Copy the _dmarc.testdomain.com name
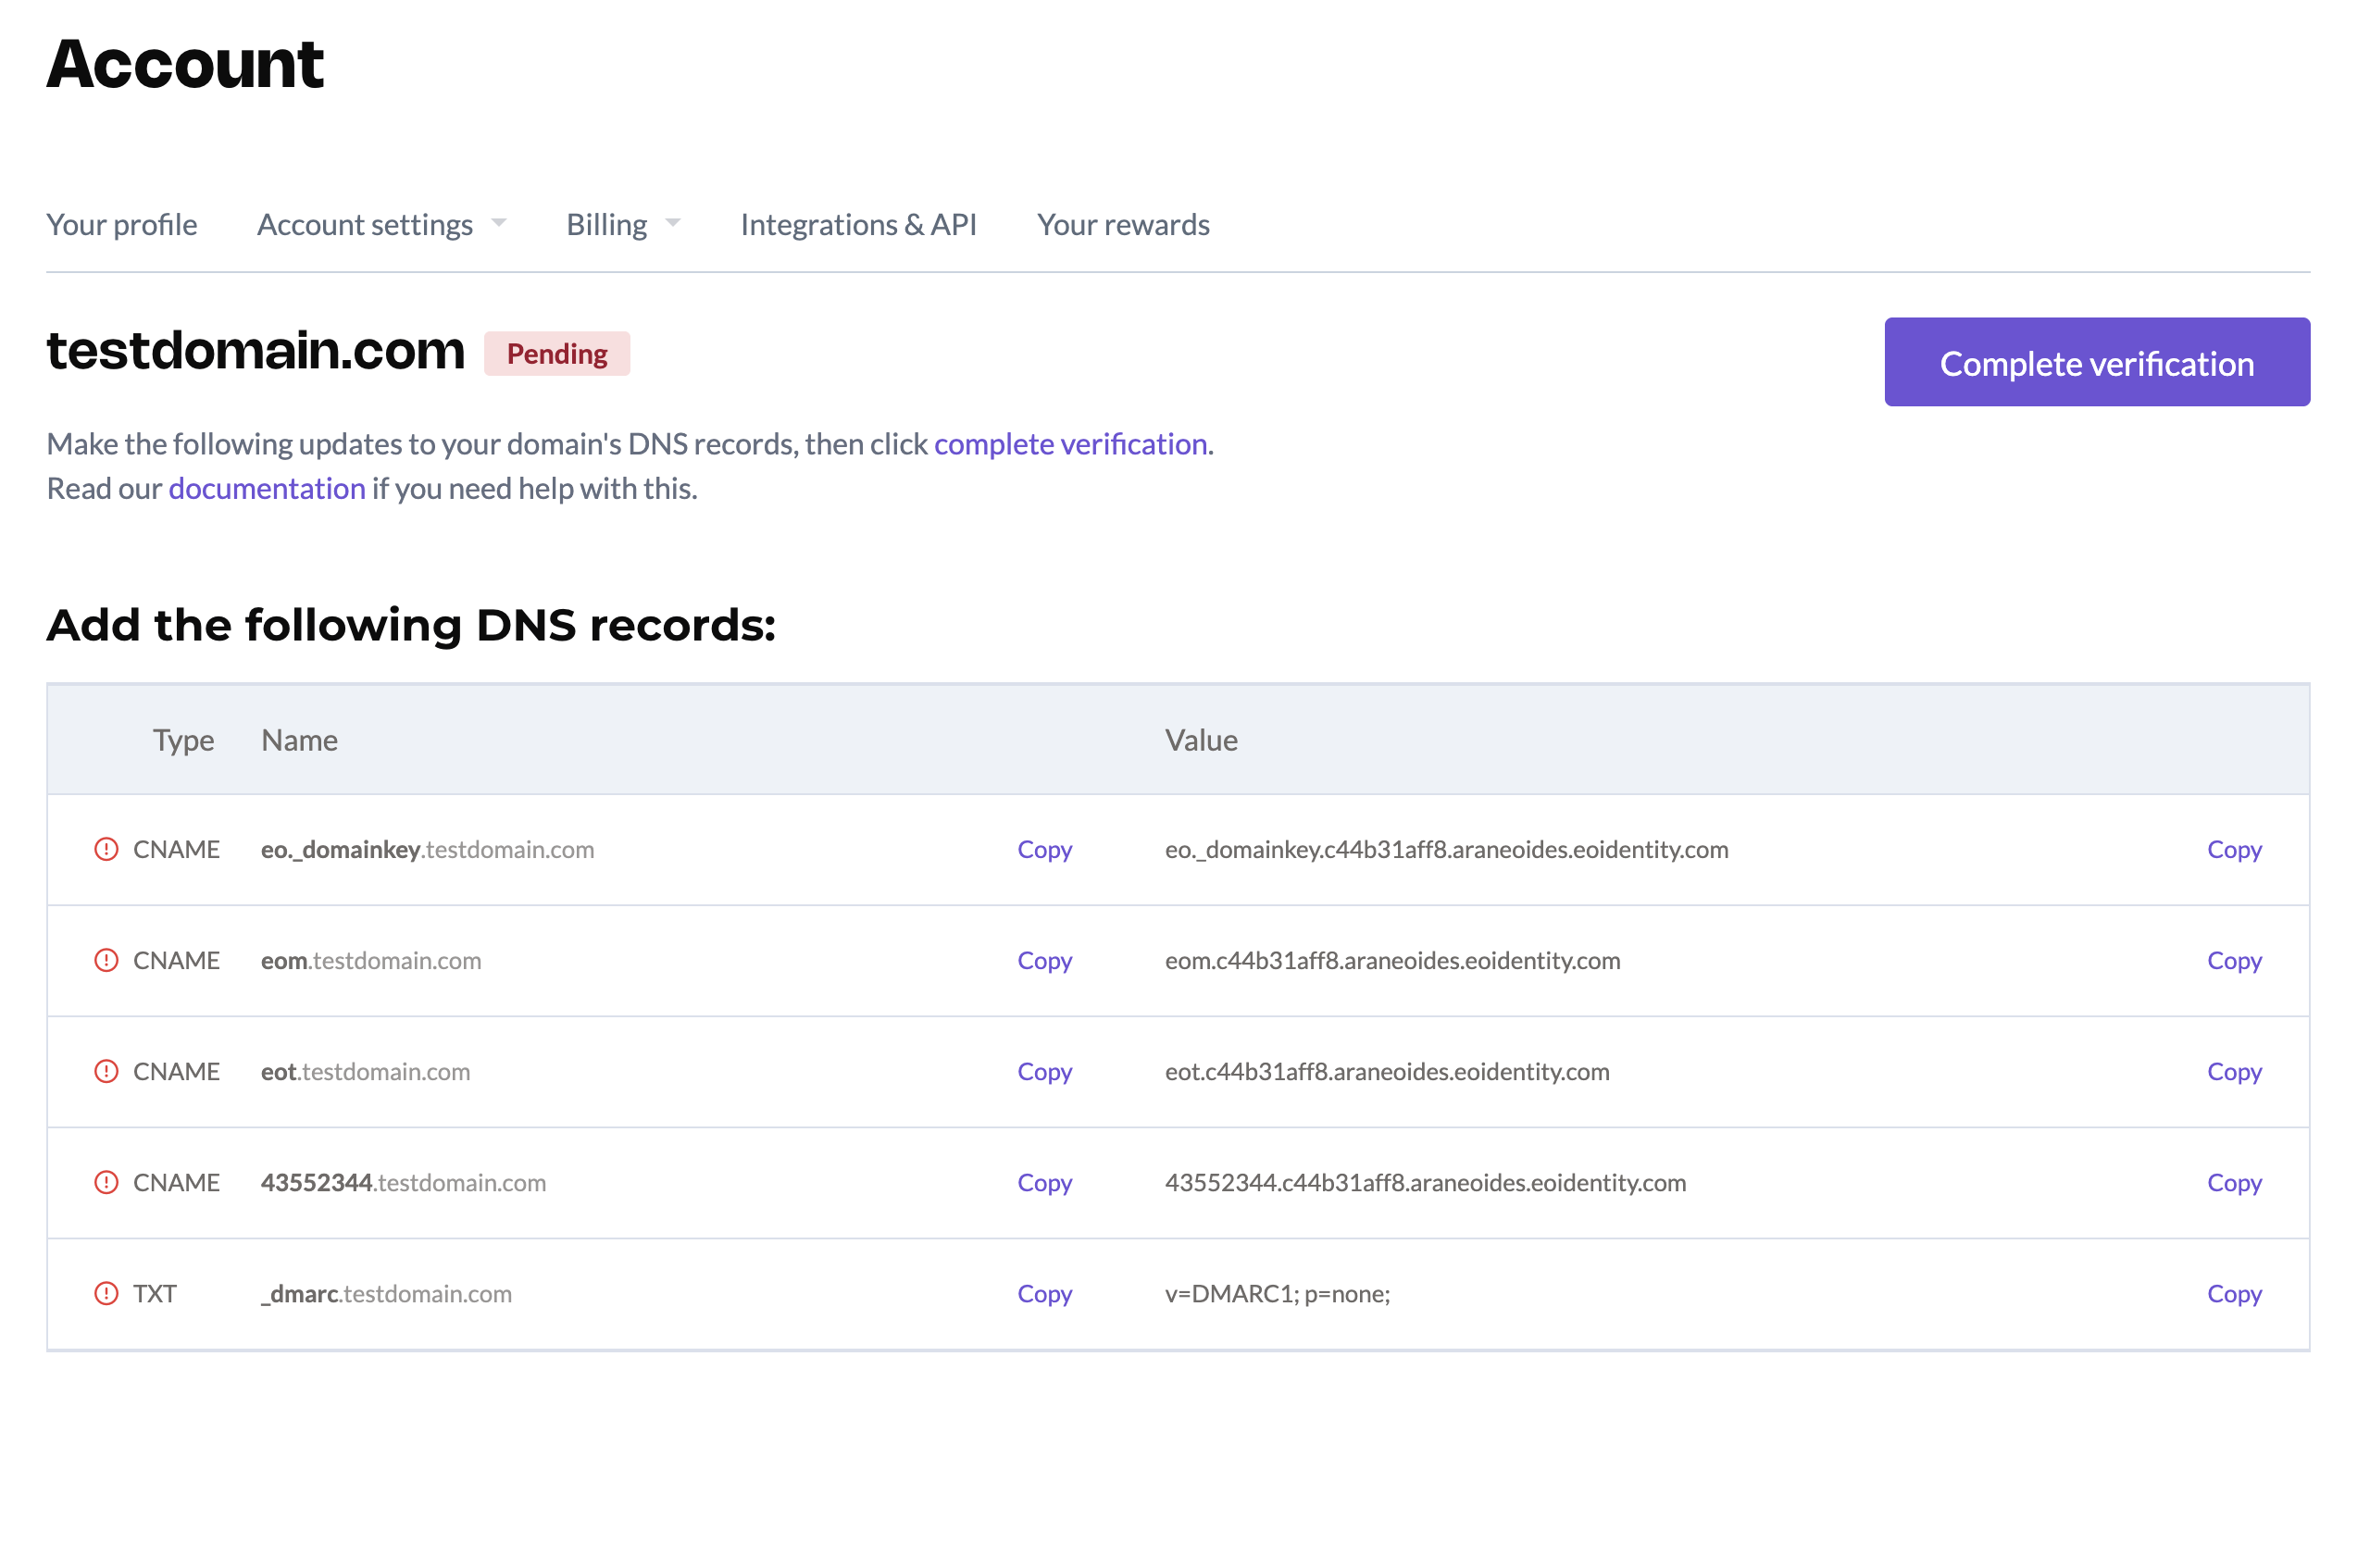The height and width of the screenshot is (1568, 2370). (1044, 1293)
